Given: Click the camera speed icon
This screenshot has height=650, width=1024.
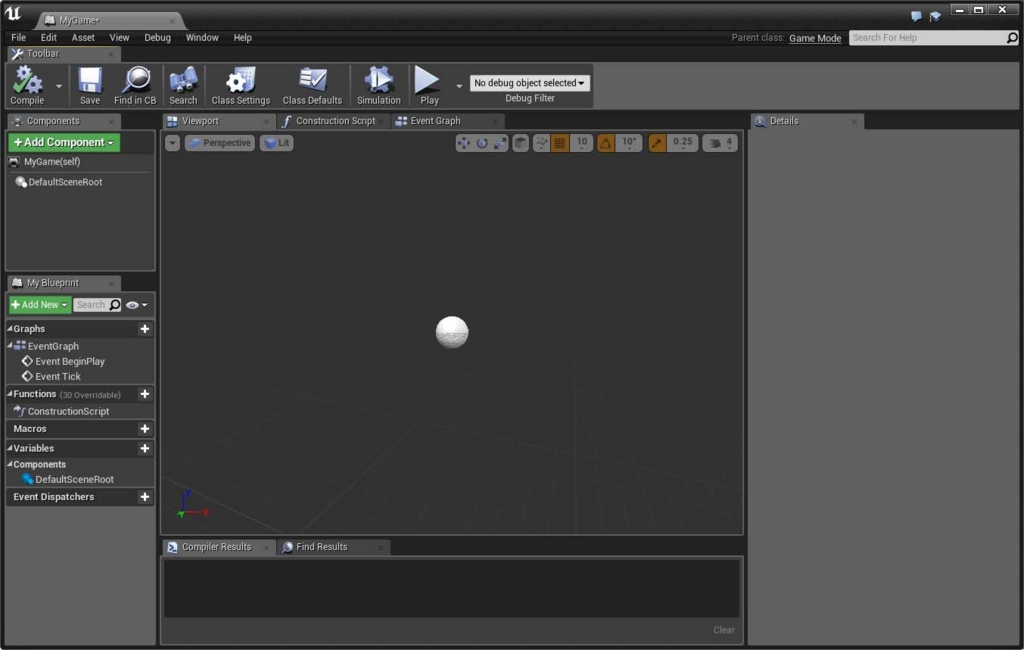Looking at the screenshot, I should pos(715,143).
